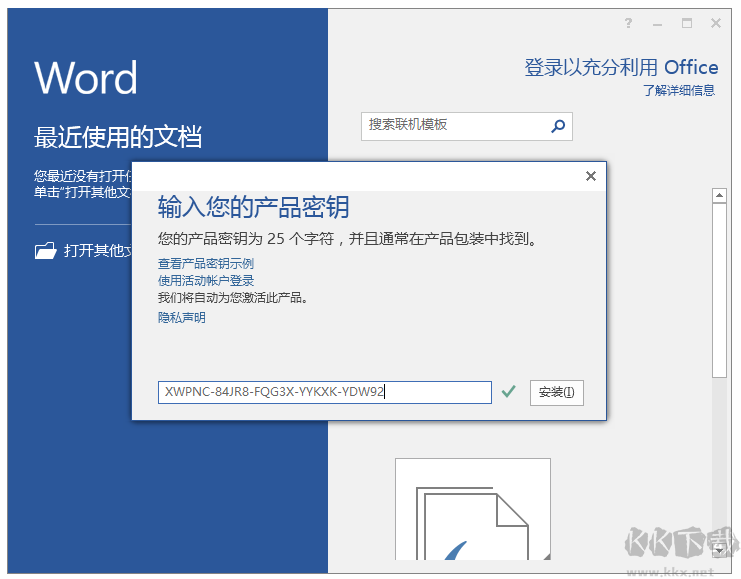This screenshot has width=741, height=579.
Task: Close the product key dialog
Action: (591, 176)
